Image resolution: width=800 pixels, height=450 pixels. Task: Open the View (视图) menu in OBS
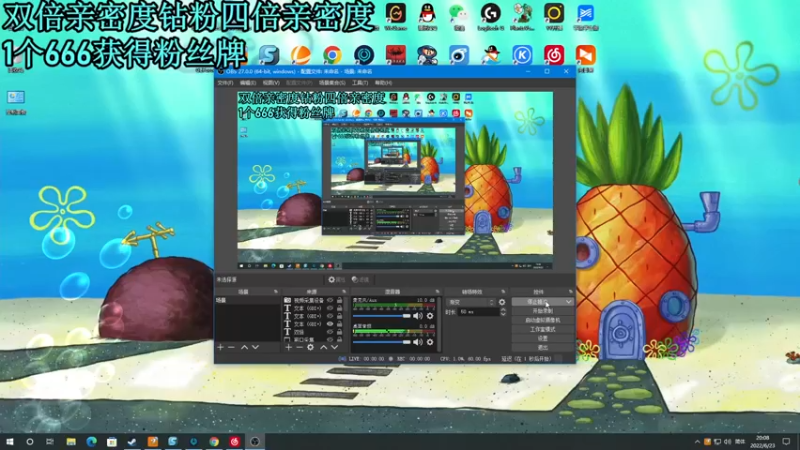pyautogui.click(x=271, y=83)
